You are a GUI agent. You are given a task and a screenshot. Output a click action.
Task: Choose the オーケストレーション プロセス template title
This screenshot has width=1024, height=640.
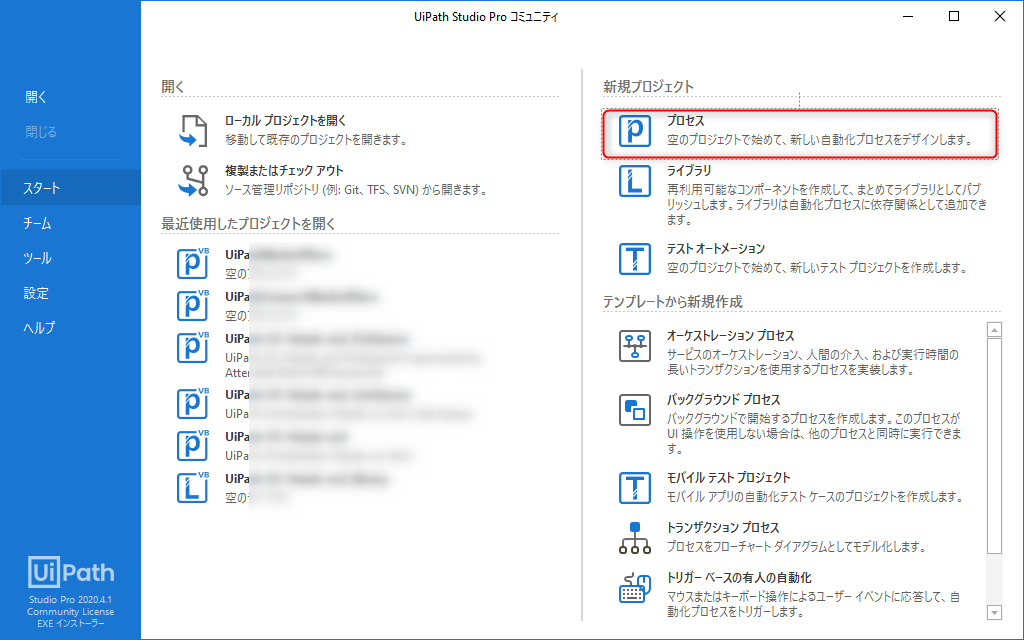[x=730, y=336]
